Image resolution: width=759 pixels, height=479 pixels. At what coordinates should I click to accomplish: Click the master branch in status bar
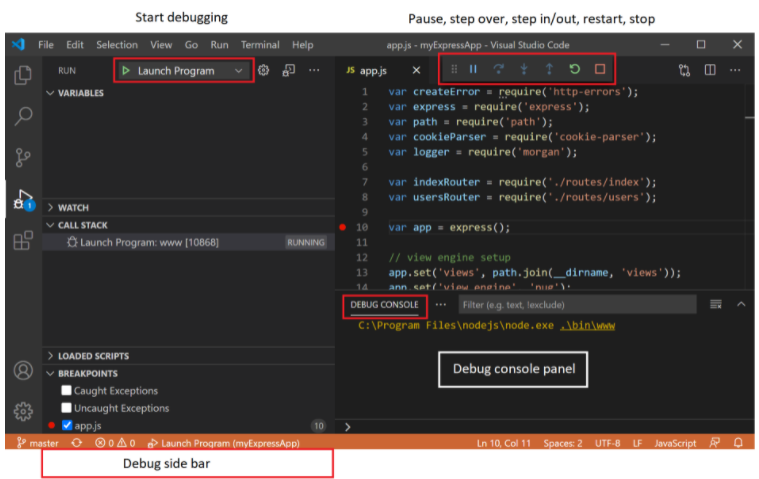38,443
